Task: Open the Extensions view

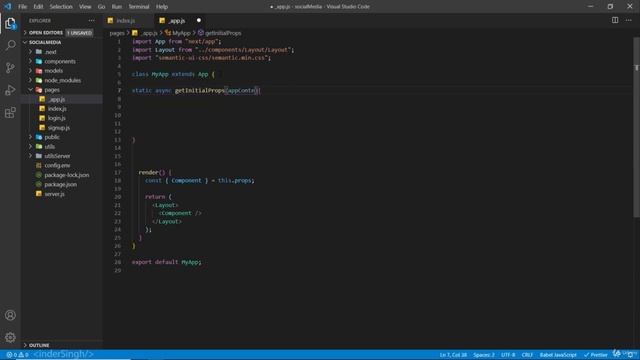Action: [x=10, y=112]
